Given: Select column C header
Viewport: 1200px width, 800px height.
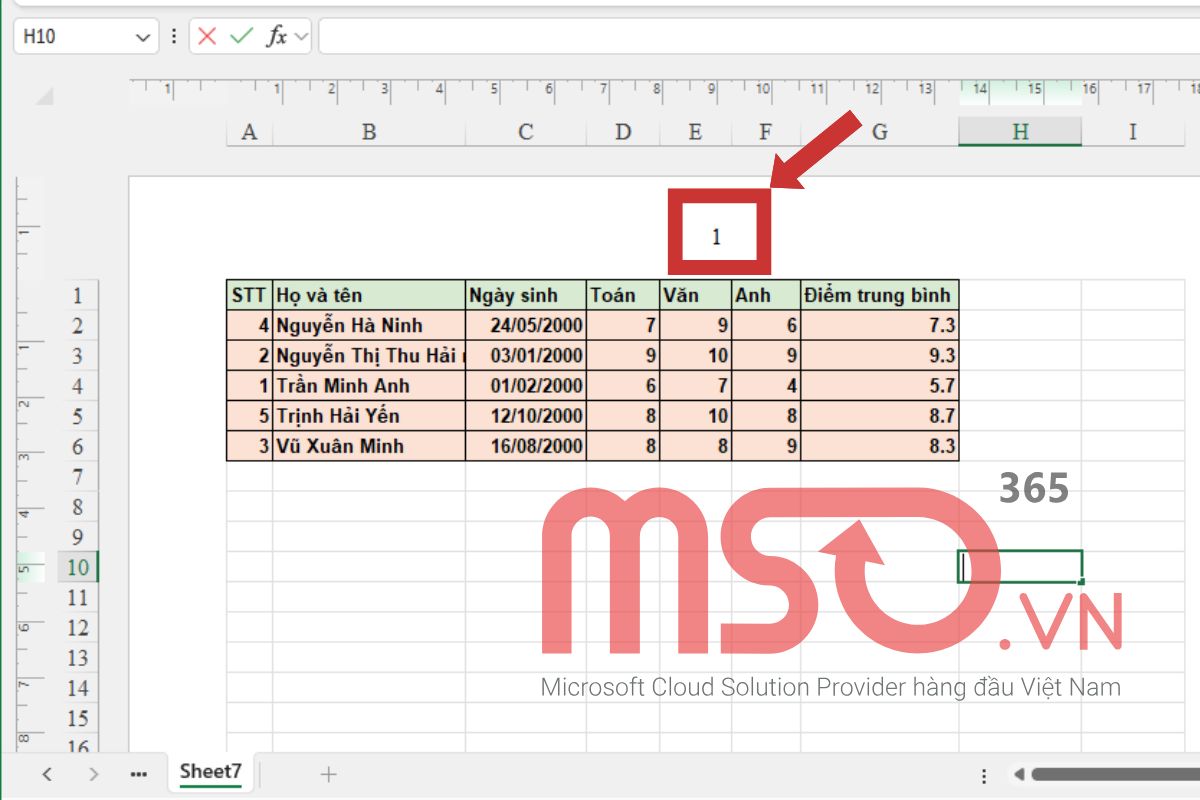Looking at the screenshot, I should click(x=526, y=132).
